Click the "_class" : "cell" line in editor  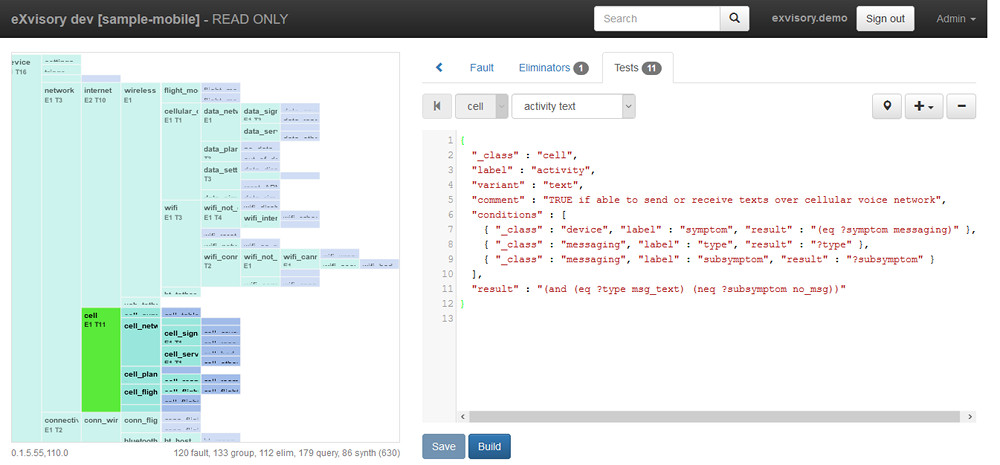pyautogui.click(x=524, y=155)
